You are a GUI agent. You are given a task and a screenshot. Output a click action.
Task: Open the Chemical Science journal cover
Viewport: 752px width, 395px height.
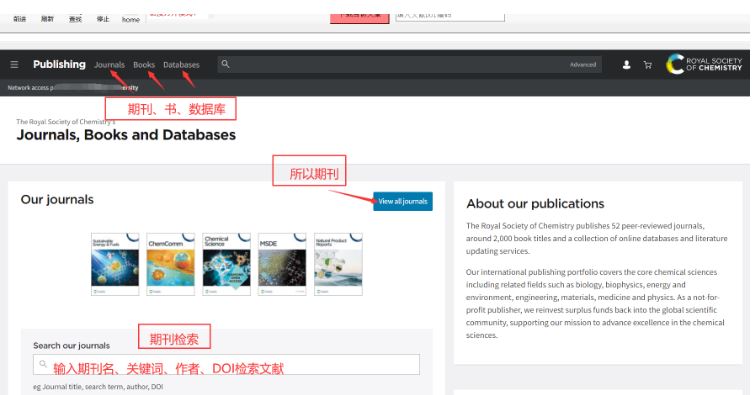226,264
